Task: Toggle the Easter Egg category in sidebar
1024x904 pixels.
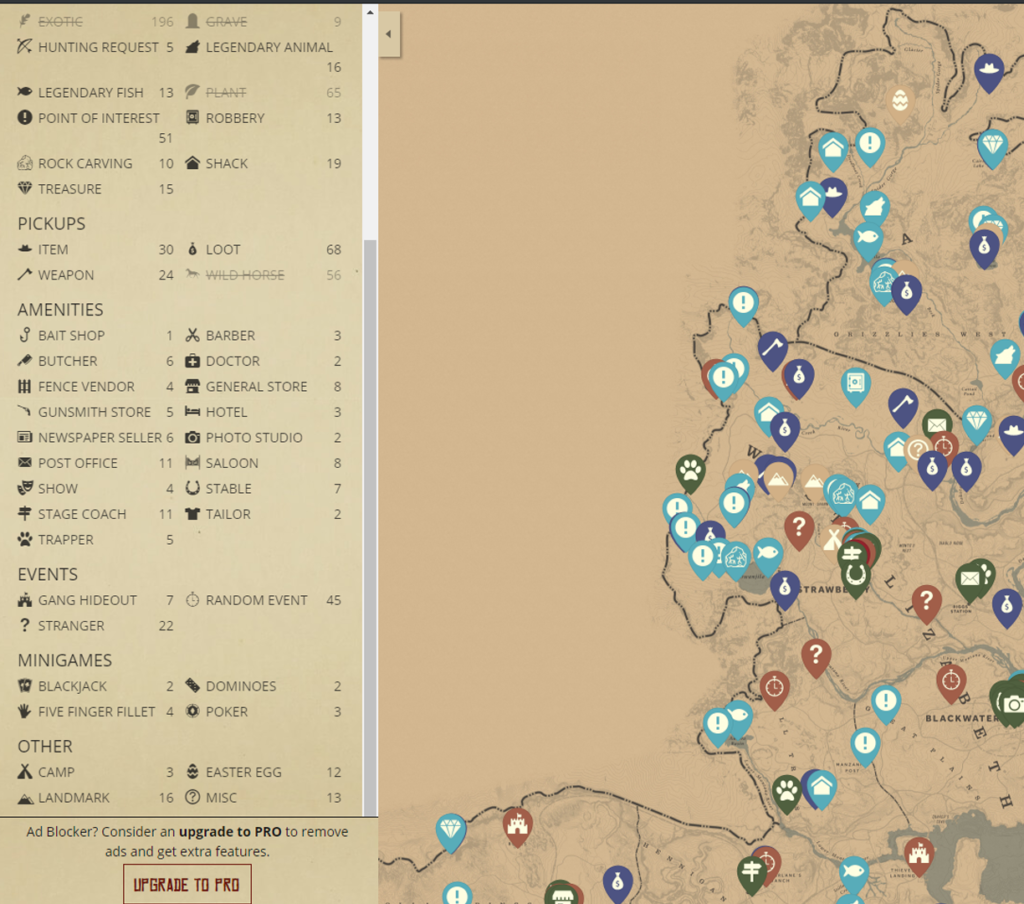Action: 263,772
